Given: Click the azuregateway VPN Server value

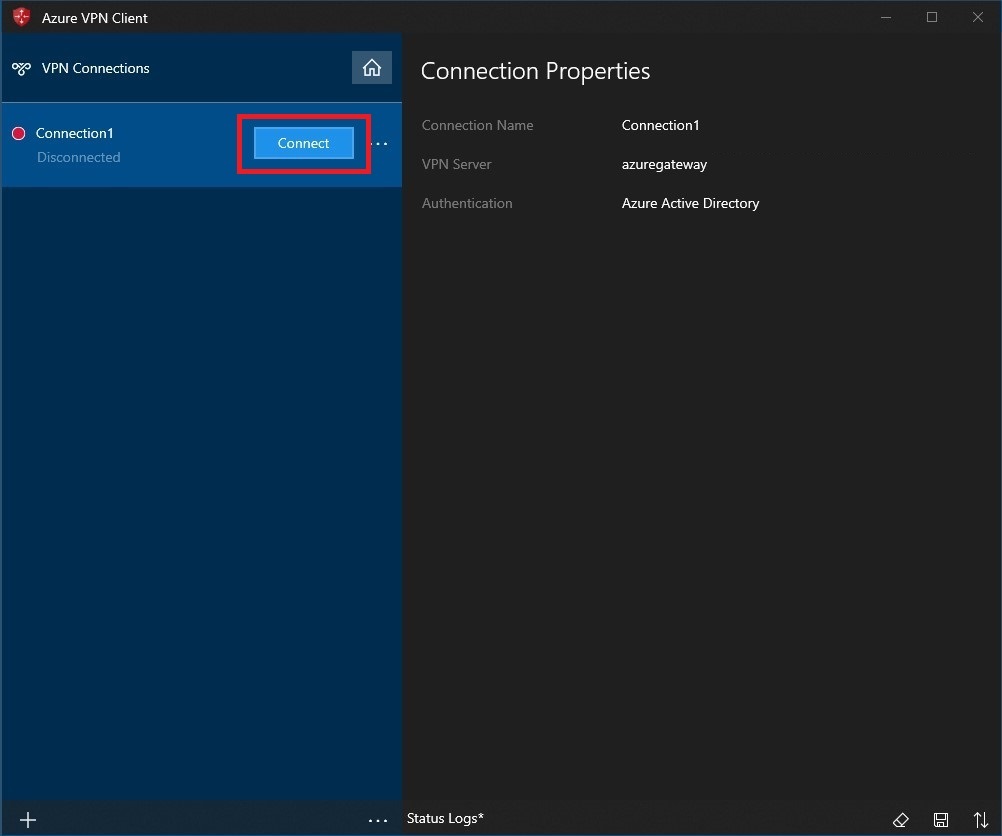Looking at the screenshot, I should (x=664, y=164).
